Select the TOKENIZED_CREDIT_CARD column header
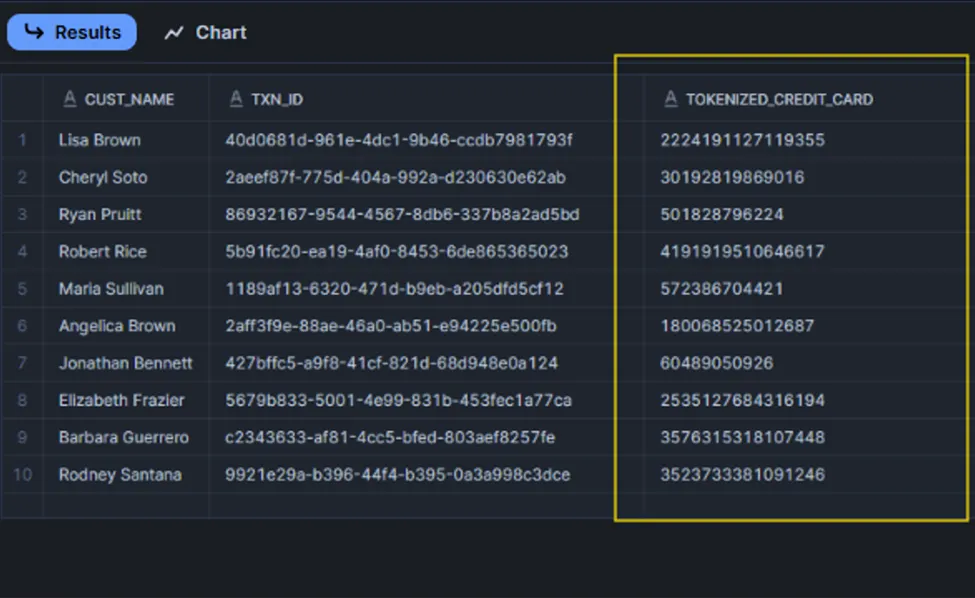Screen dimensions: 975x598 point(779,99)
